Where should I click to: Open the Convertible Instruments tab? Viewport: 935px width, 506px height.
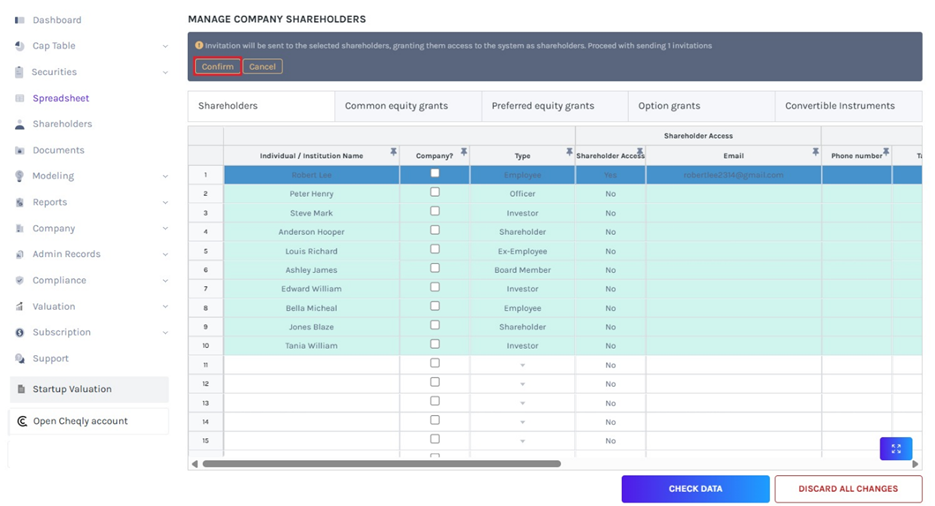point(839,106)
